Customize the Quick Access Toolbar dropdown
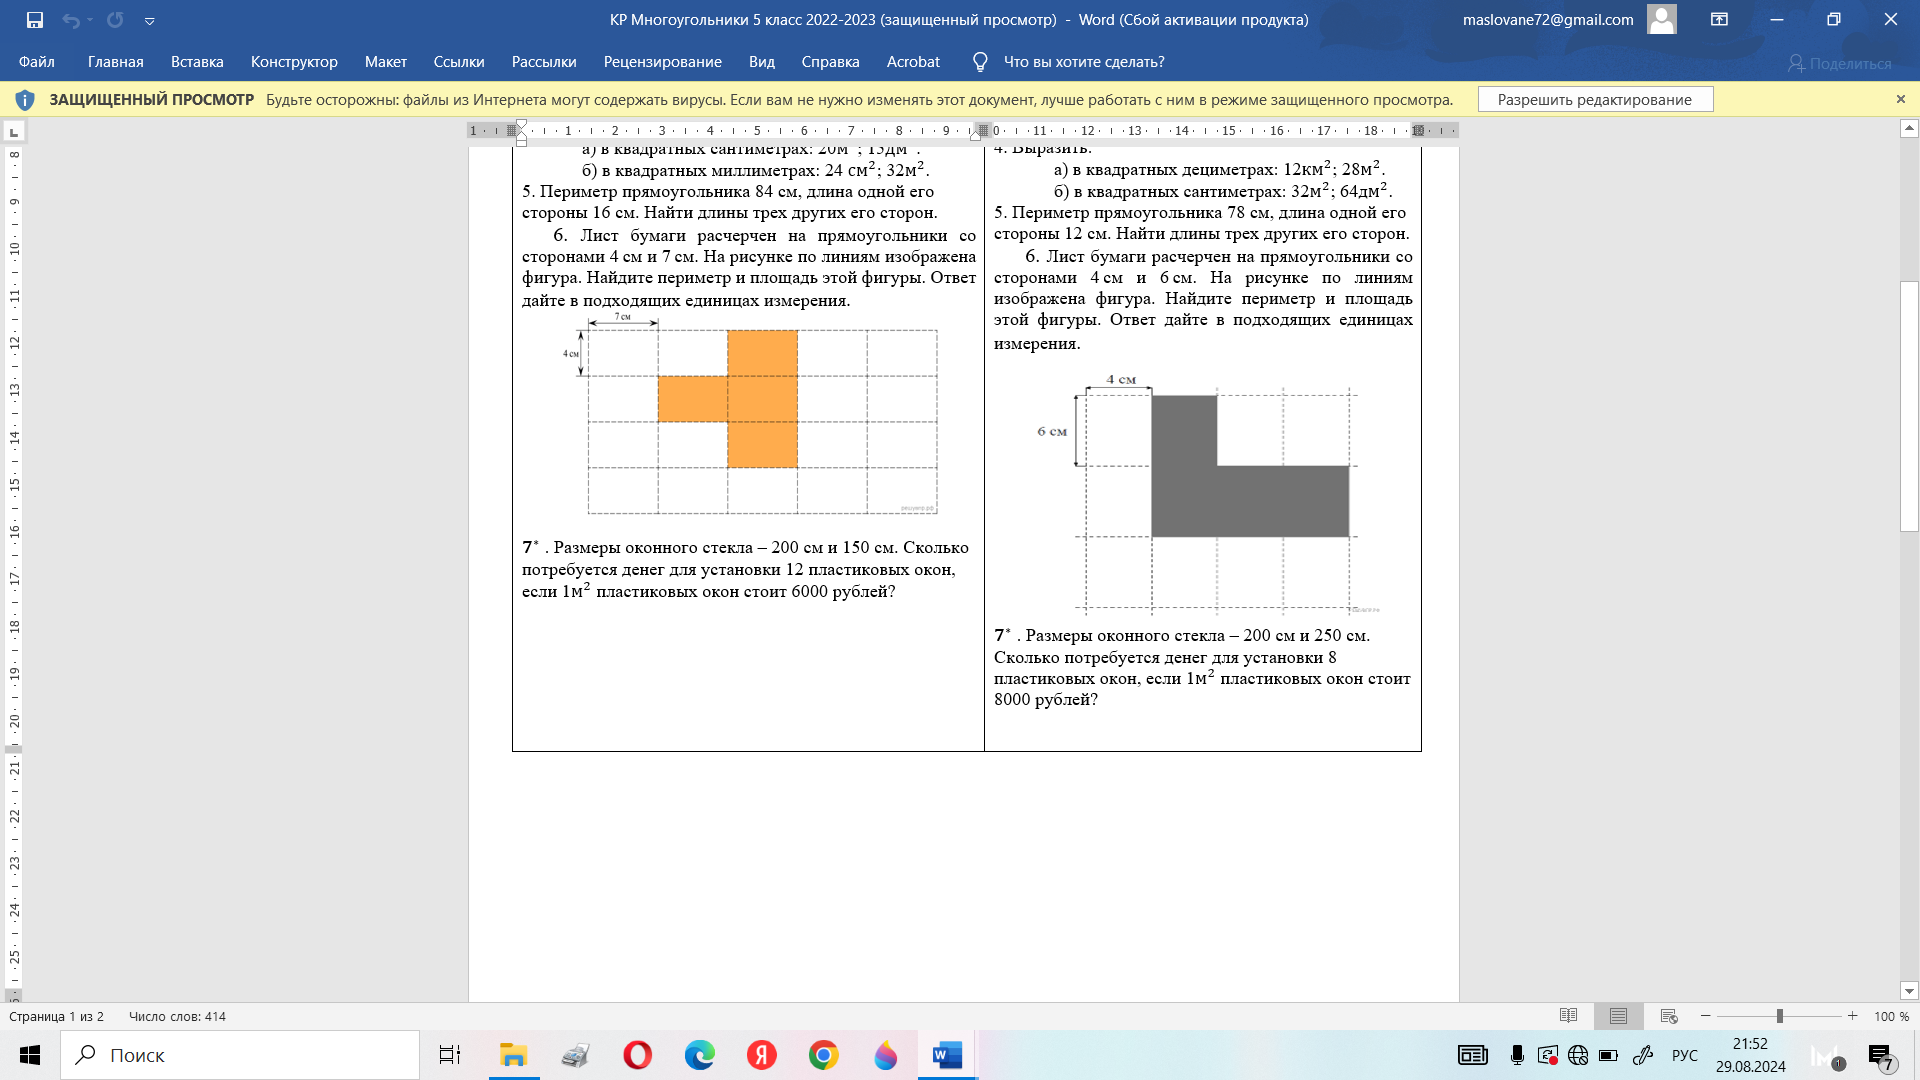Image resolution: width=1920 pixels, height=1080 pixels. pyautogui.click(x=149, y=21)
